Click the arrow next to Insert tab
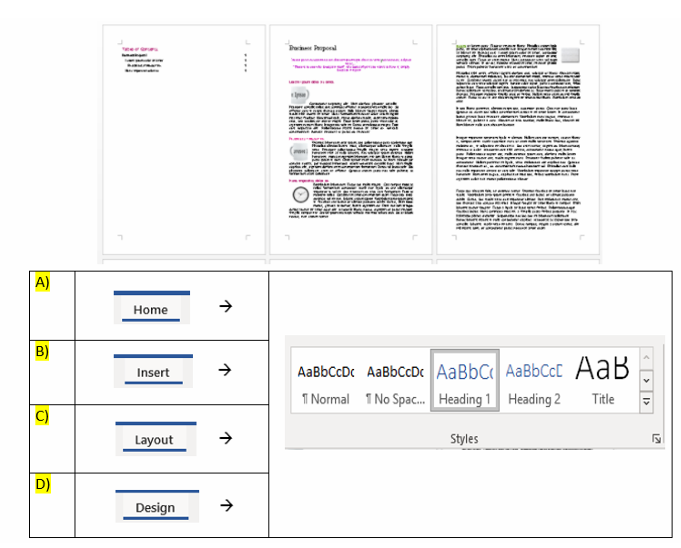Screen dimensions: 681x548 point(226,371)
